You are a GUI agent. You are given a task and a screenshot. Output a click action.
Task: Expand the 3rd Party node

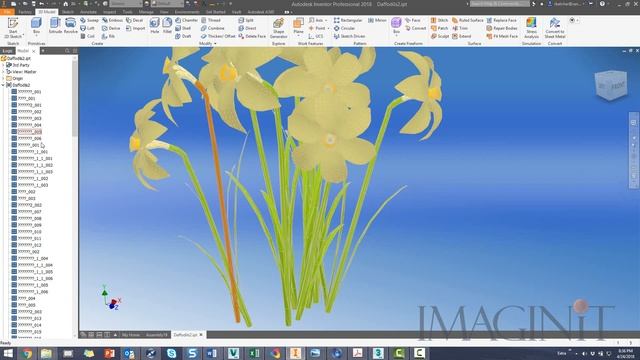click(x=3, y=65)
